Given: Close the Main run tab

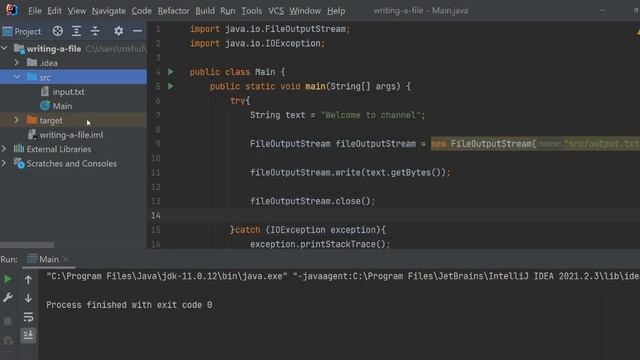Looking at the screenshot, I should 66,259.
